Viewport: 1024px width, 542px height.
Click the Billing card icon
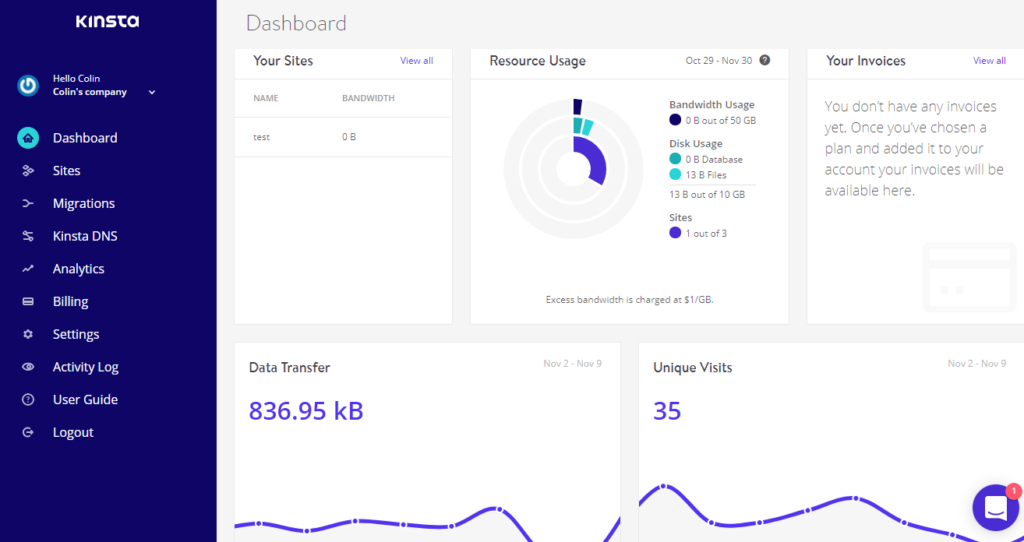[28, 302]
